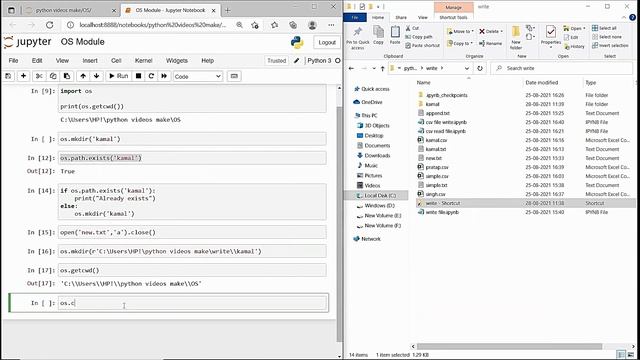This screenshot has width=640, height=360.
Task: Open browser profile avatar icon
Action: tap(312, 25)
